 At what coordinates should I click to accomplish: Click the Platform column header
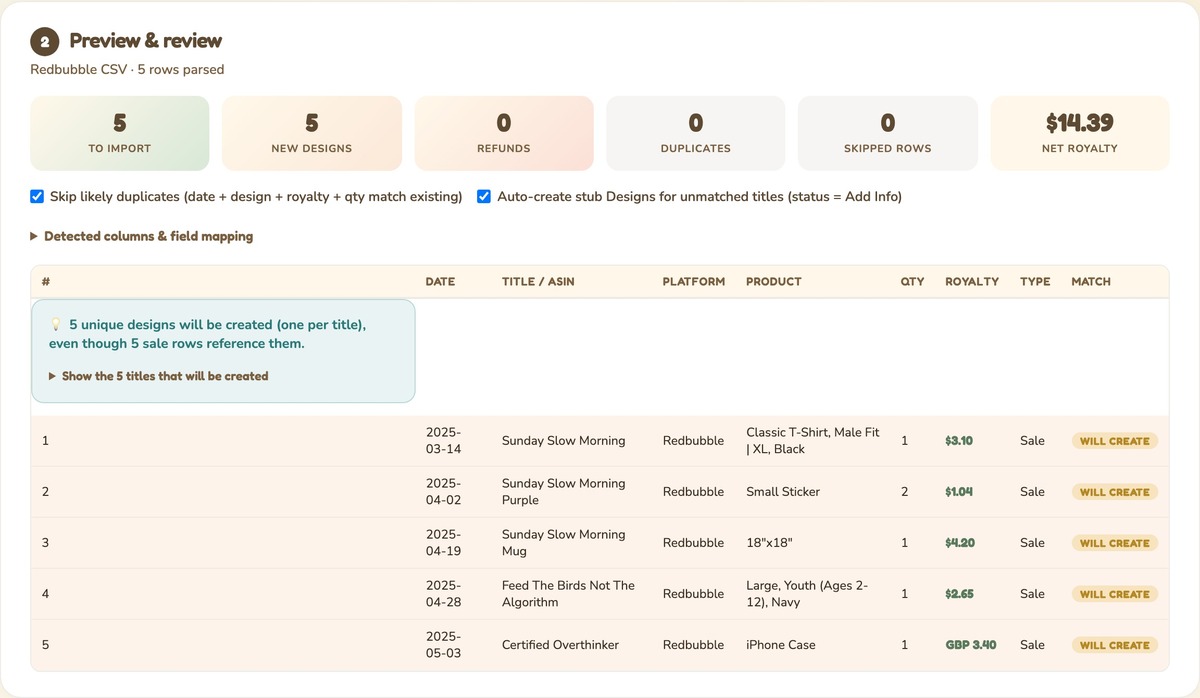[694, 282]
